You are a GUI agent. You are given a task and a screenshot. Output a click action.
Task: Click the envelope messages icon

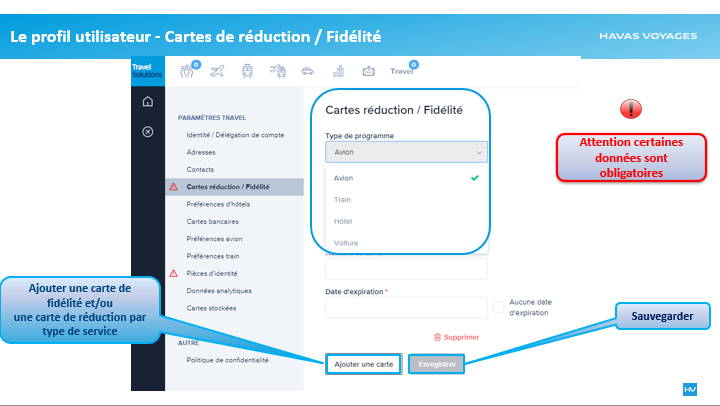click(x=368, y=71)
